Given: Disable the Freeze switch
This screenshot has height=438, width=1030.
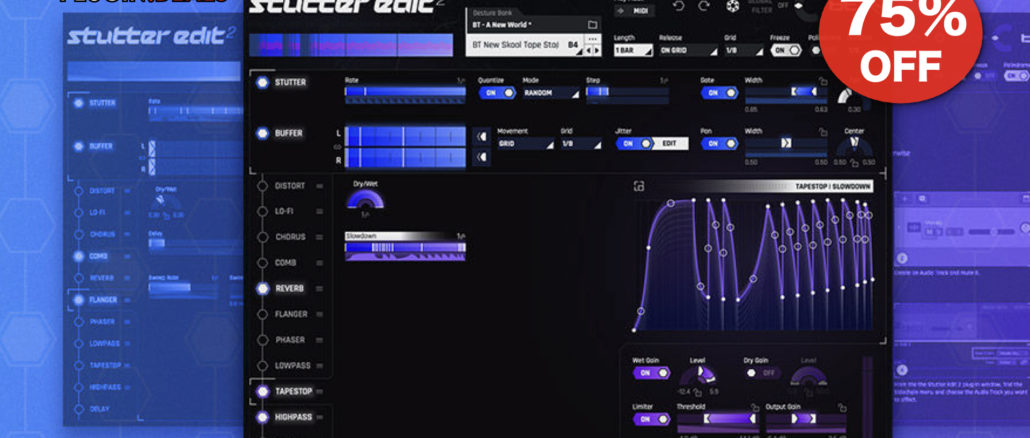Looking at the screenshot, I should coord(786,50).
